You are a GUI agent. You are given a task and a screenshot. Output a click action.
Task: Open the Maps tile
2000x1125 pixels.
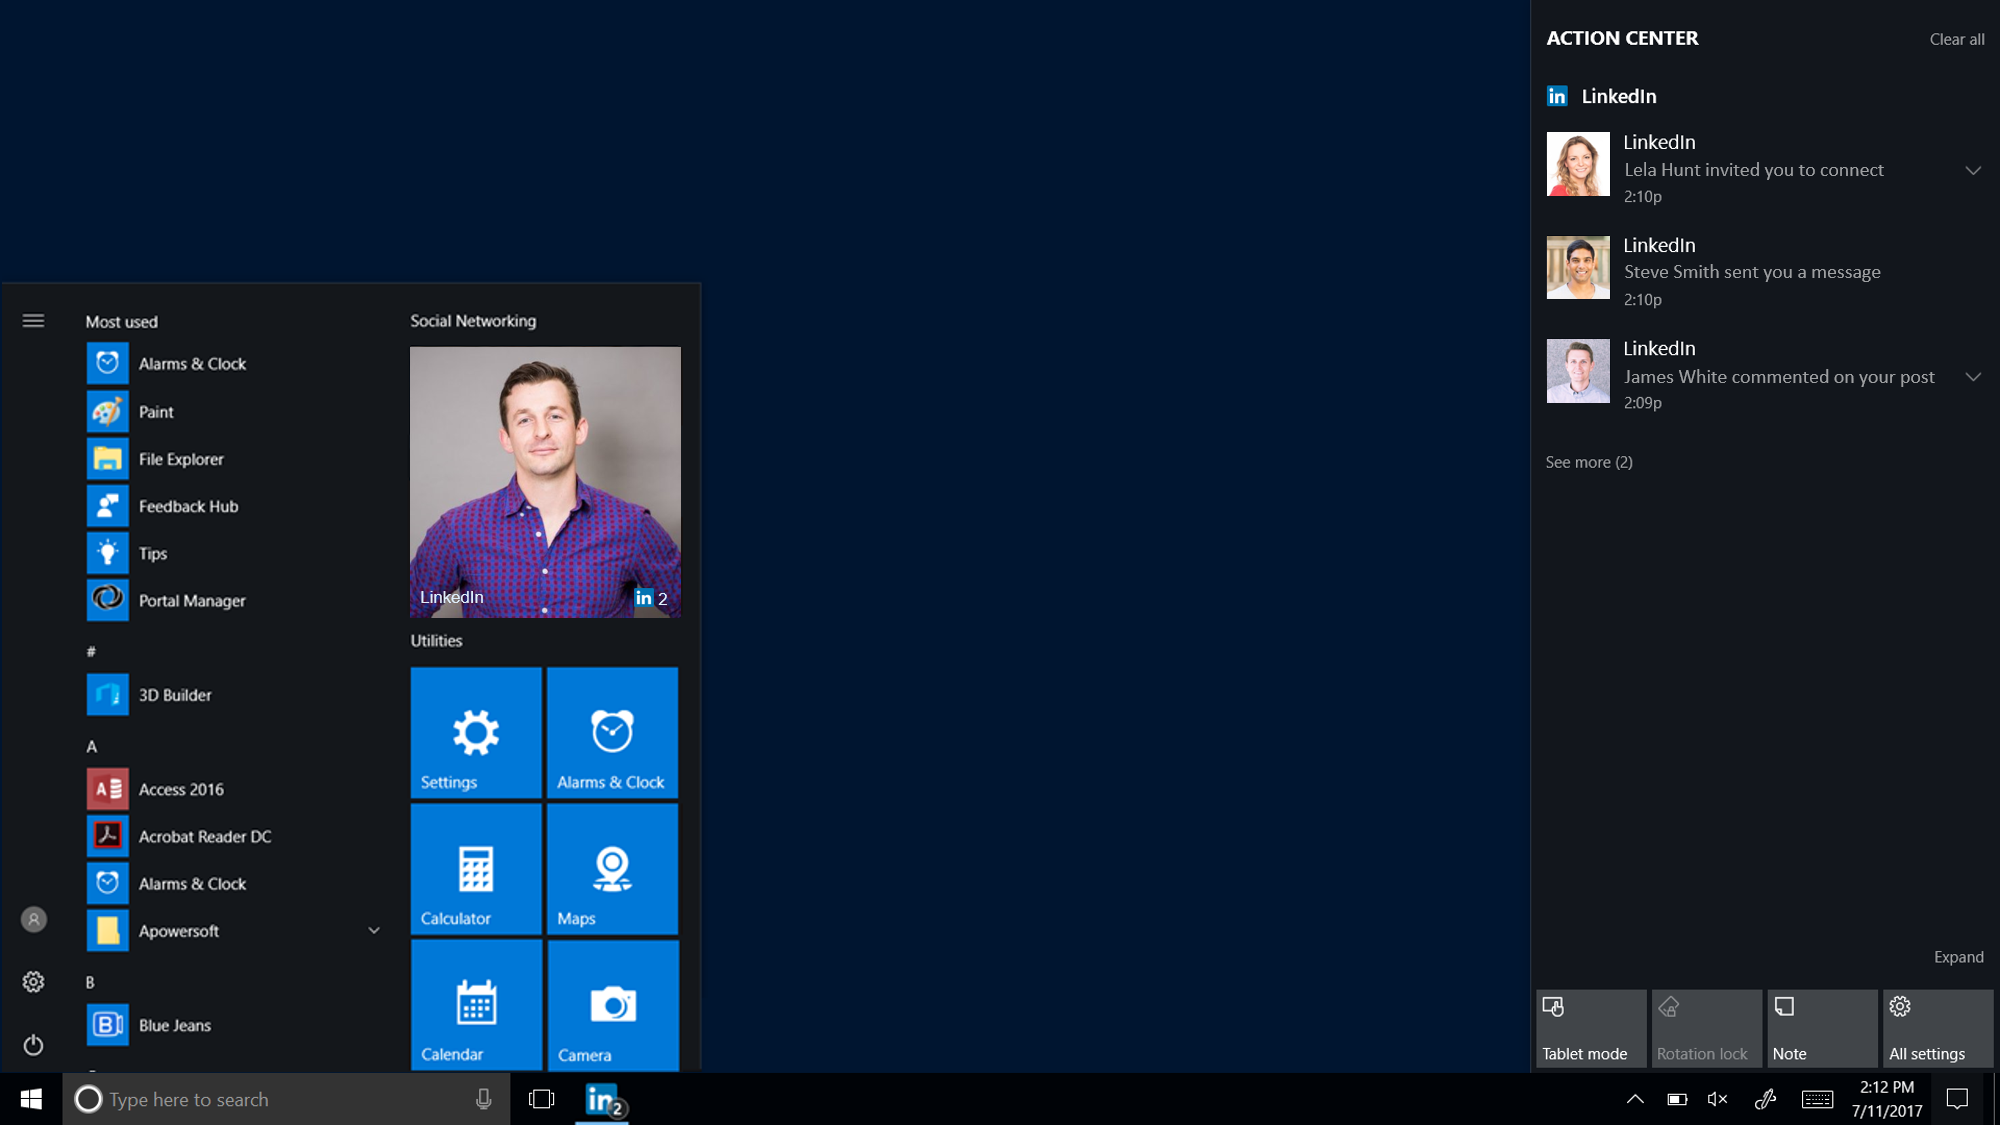click(612, 868)
